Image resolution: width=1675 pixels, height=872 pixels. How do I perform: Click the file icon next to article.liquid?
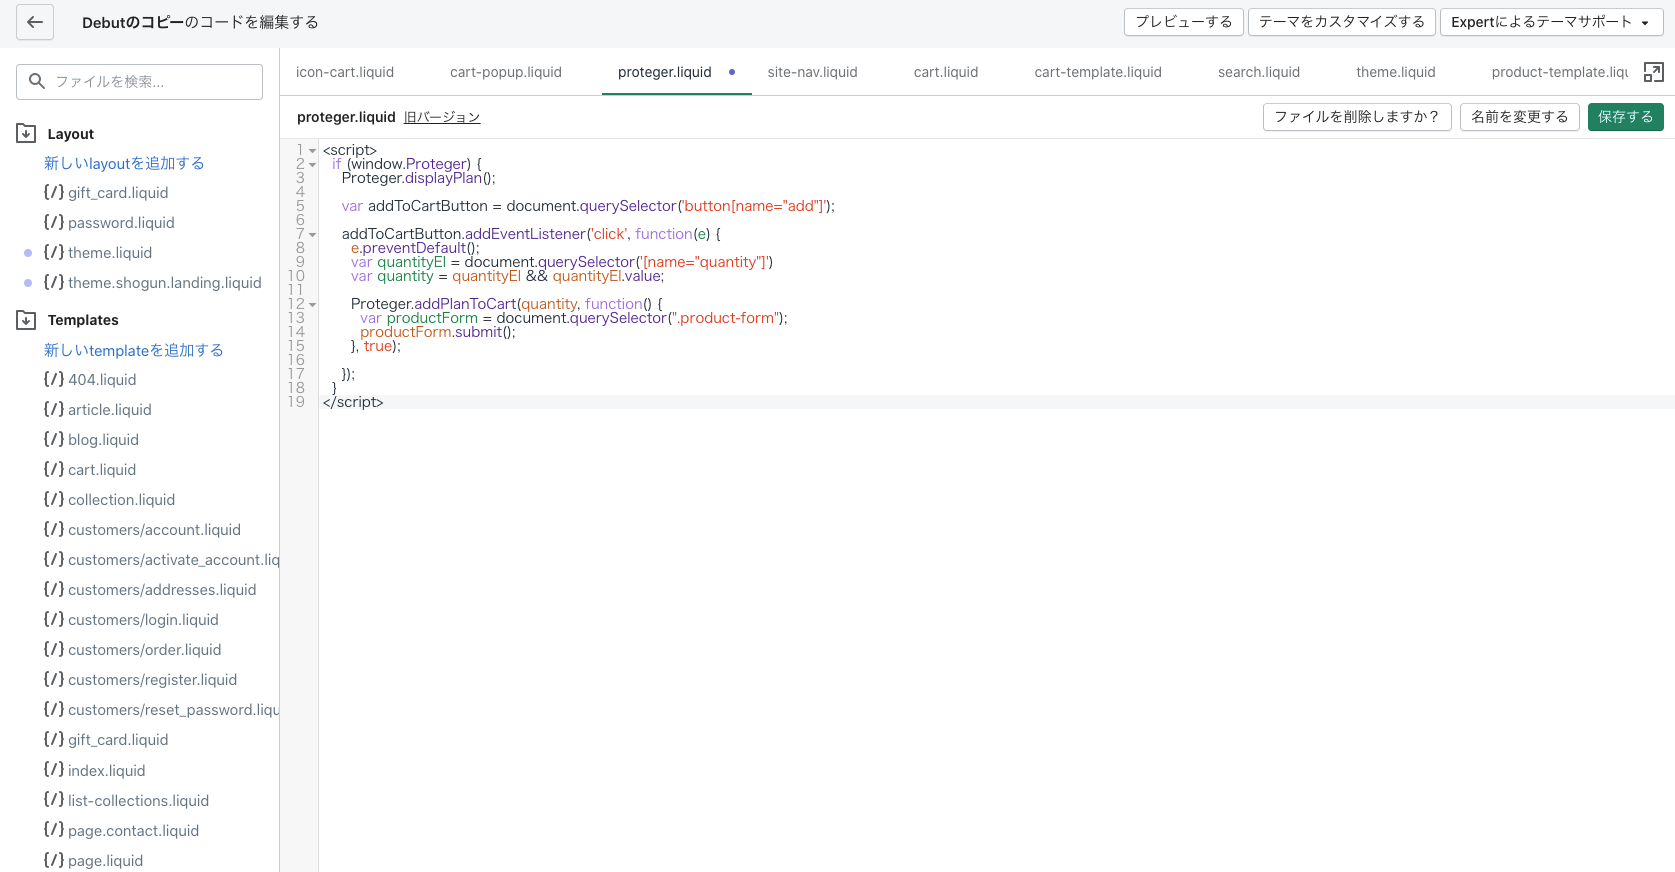(x=54, y=409)
